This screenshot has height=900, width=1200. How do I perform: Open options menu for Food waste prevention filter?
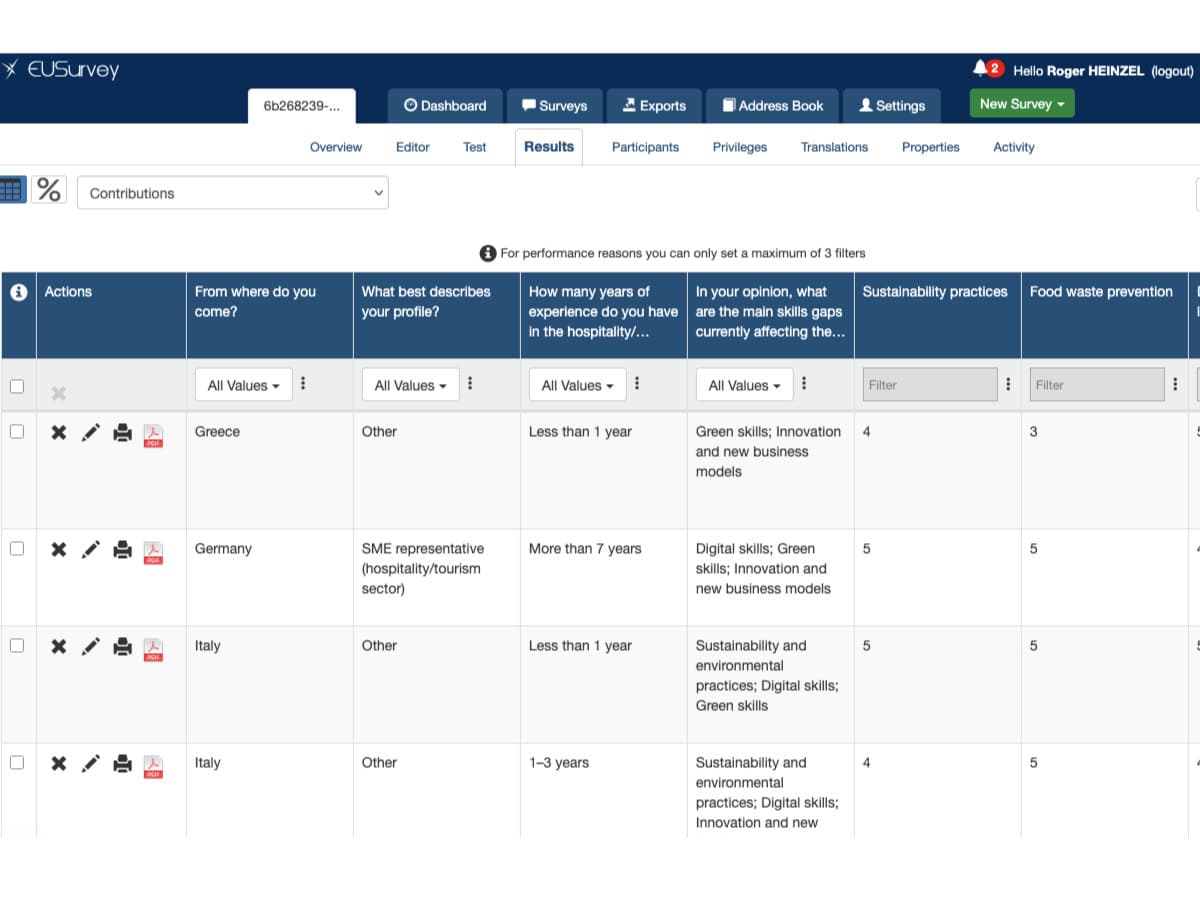click(1175, 384)
